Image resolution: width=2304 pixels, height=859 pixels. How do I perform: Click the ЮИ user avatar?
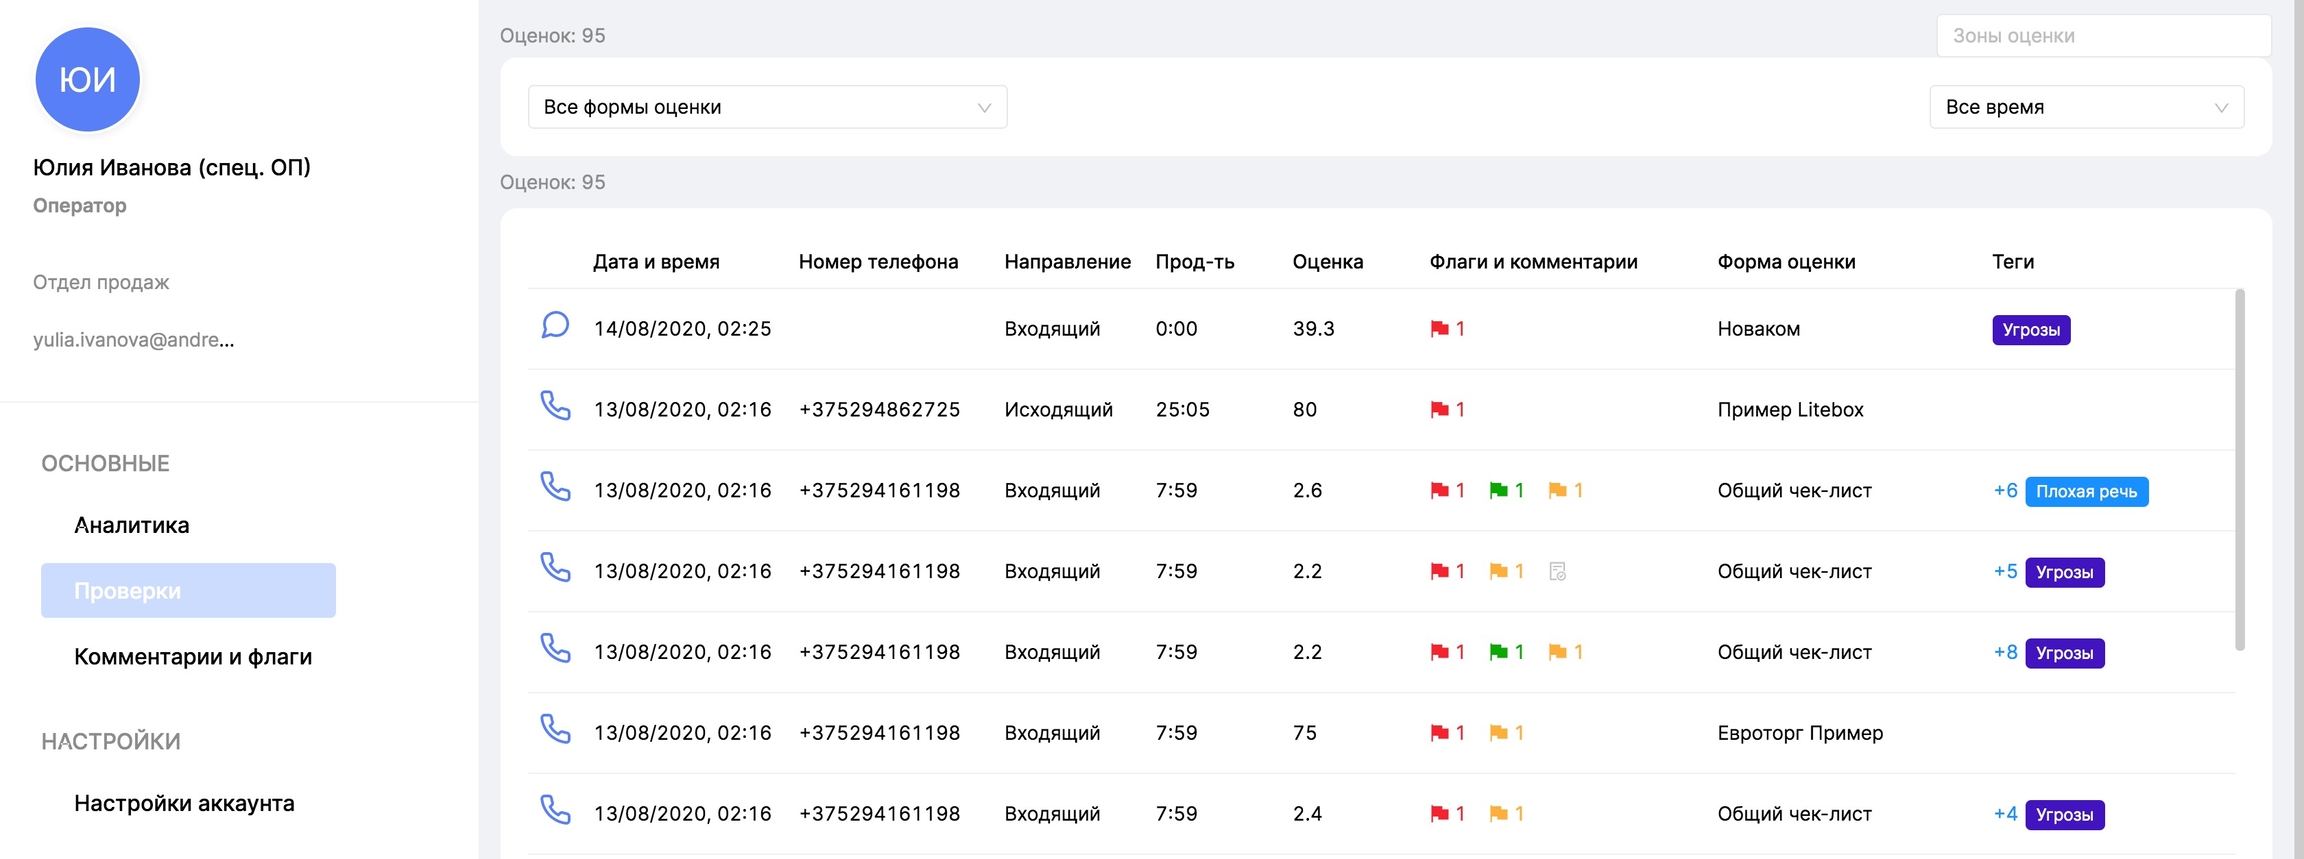pyautogui.click(x=88, y=80)
